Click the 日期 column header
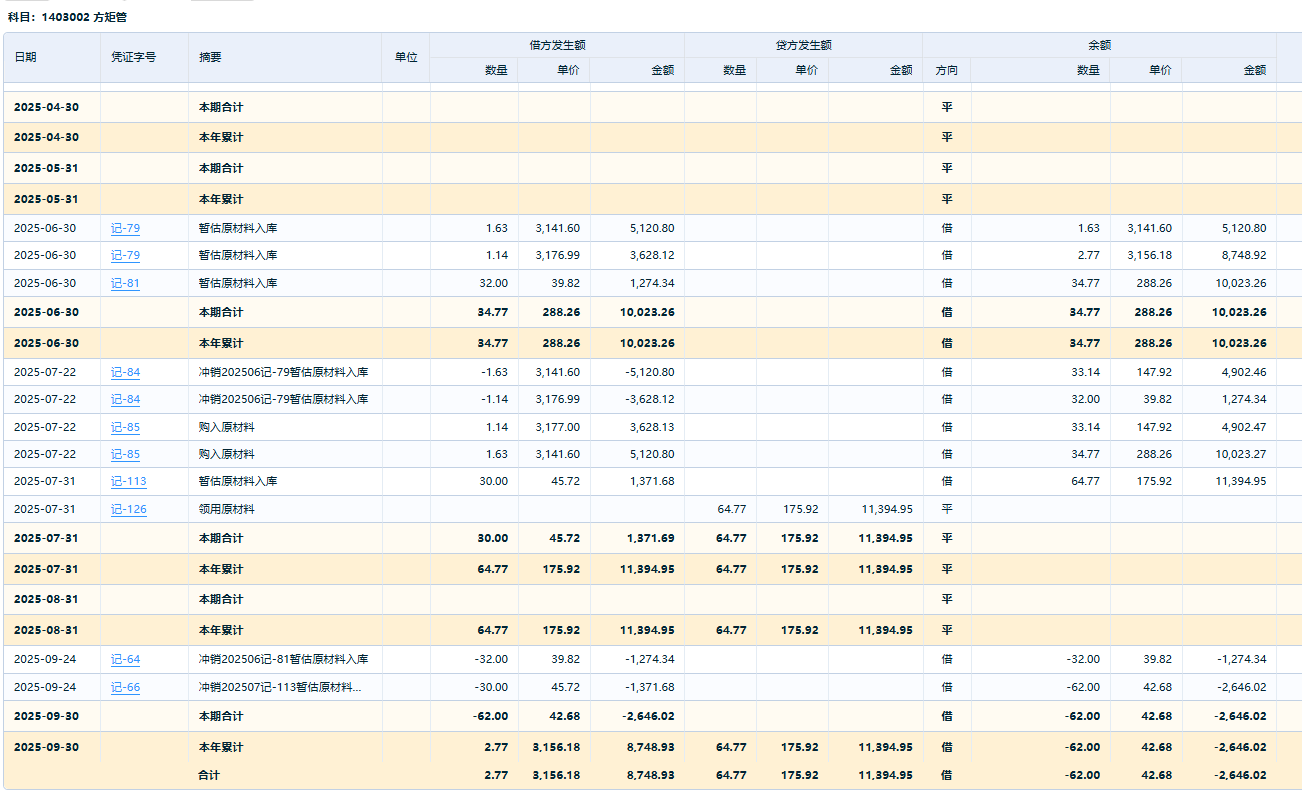Image resolution: width=1302 pixels, height=794 pixels. coord(26,58)
